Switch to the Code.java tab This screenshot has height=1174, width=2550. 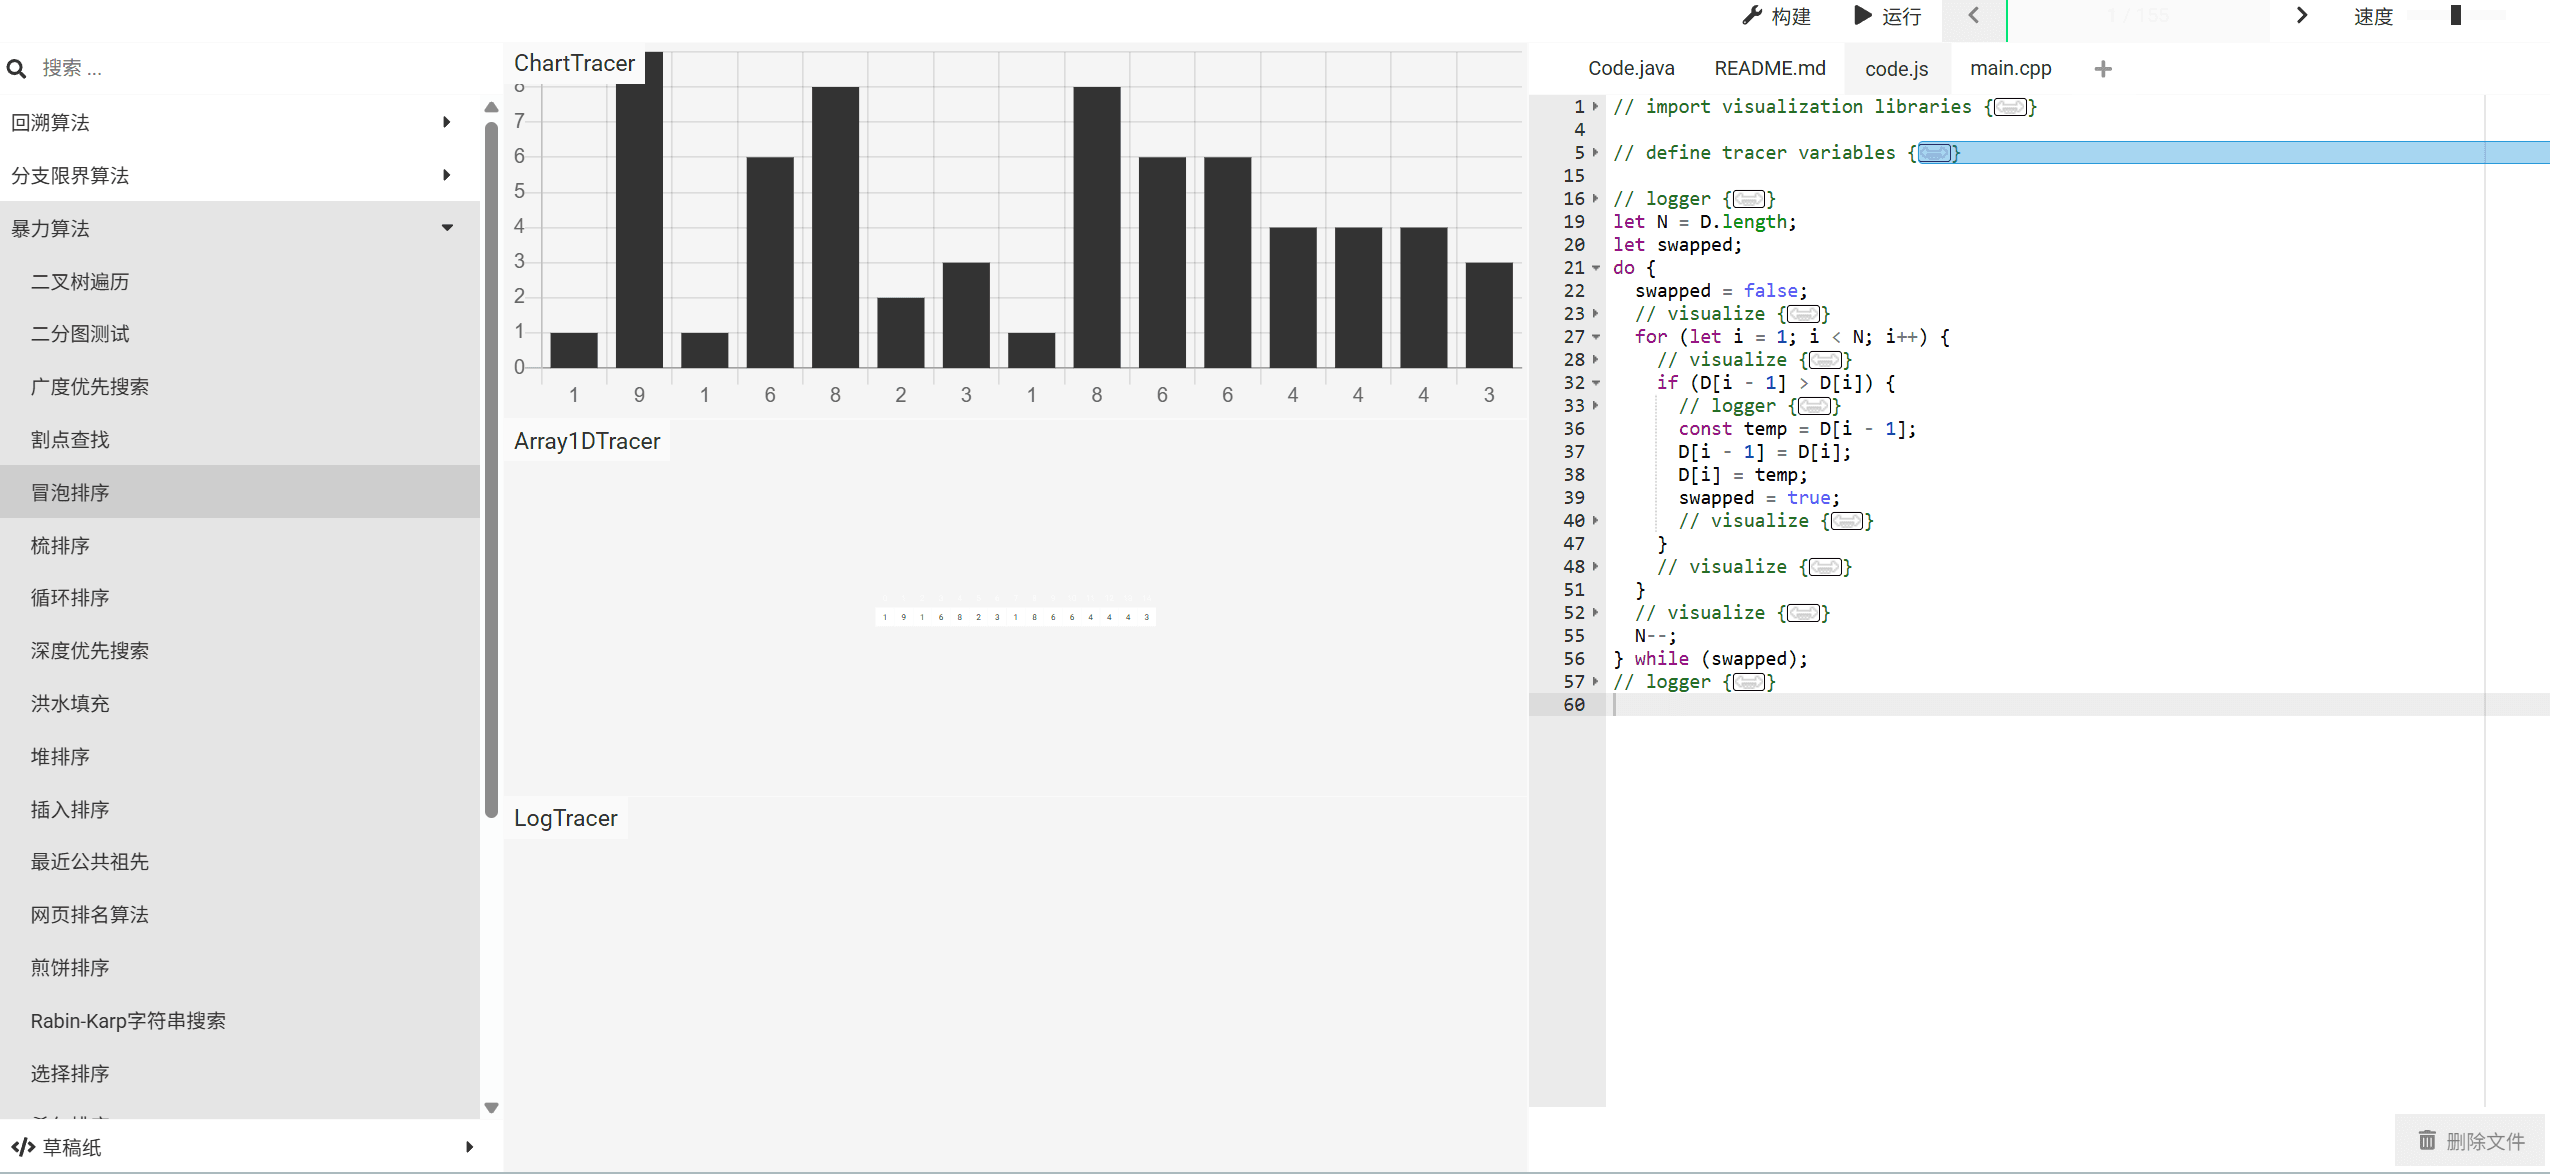(1630, 69)
